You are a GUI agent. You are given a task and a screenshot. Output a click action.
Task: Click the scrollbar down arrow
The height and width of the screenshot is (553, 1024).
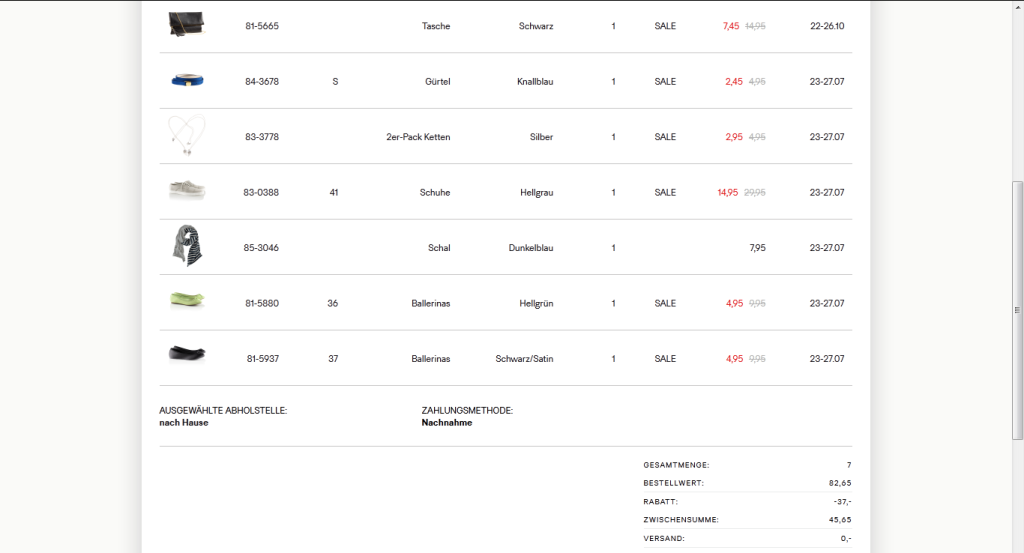(1017, 546)
